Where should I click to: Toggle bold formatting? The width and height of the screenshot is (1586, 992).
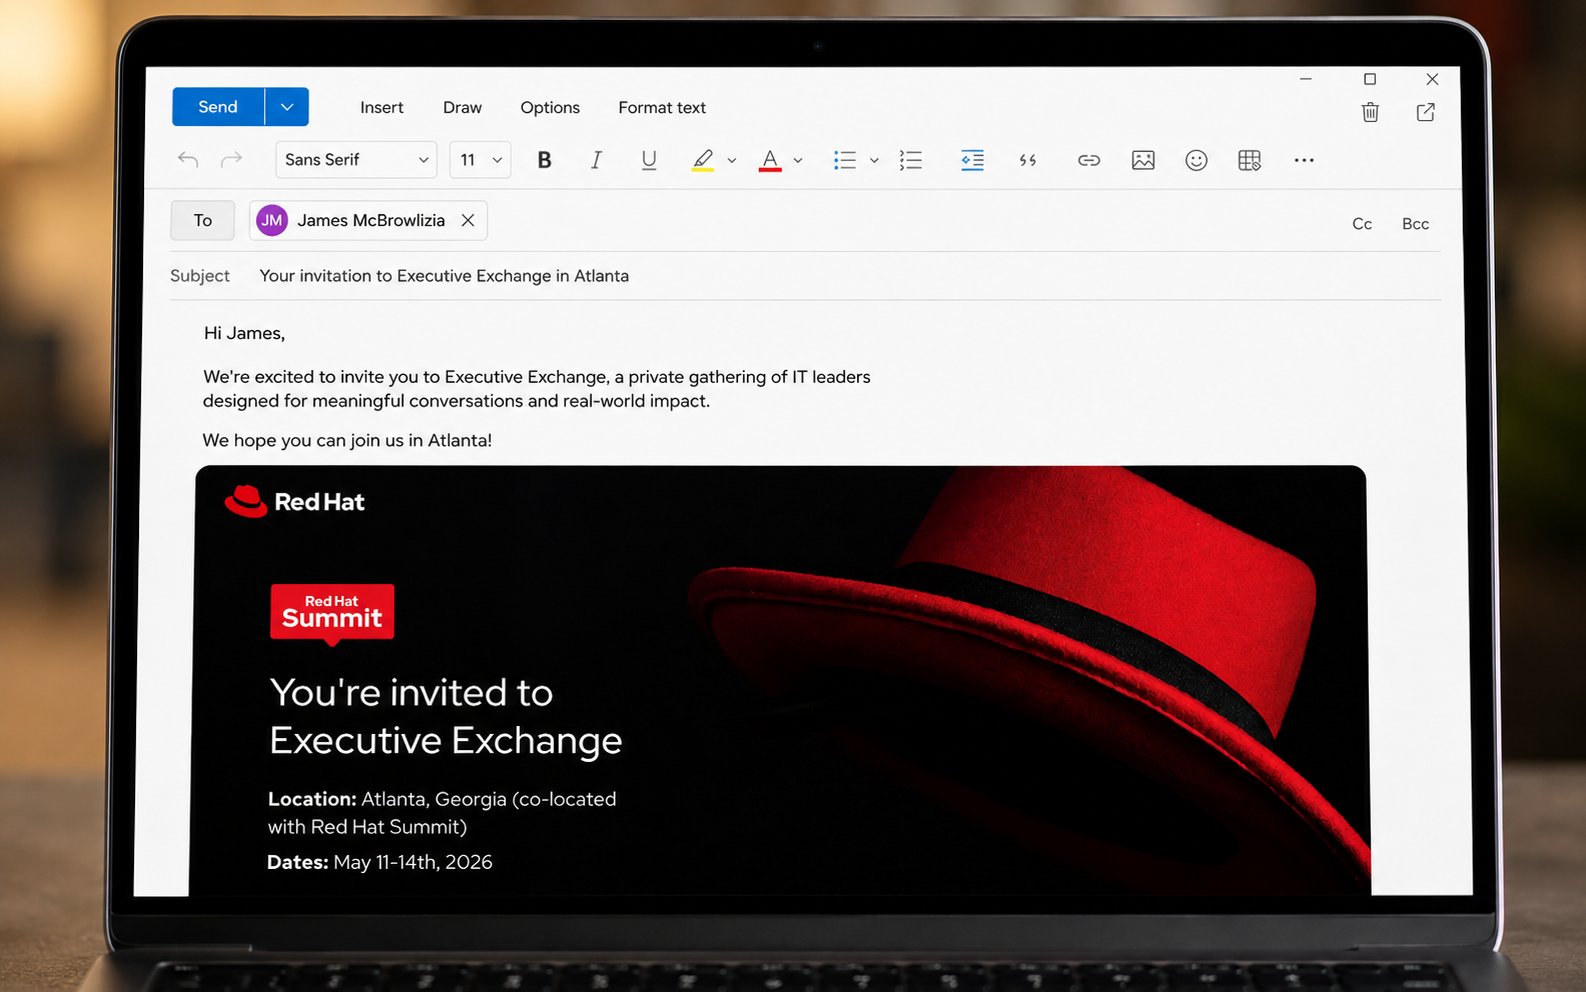point(544,160)
